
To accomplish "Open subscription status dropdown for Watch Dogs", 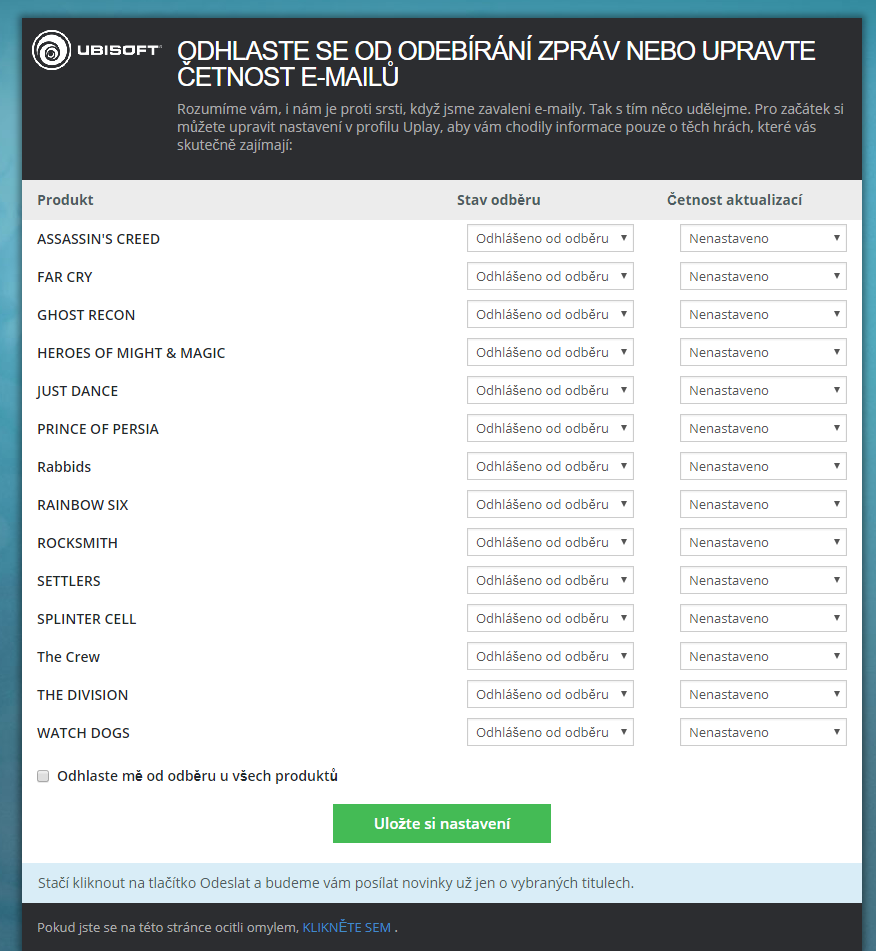I will click(550, 732).
